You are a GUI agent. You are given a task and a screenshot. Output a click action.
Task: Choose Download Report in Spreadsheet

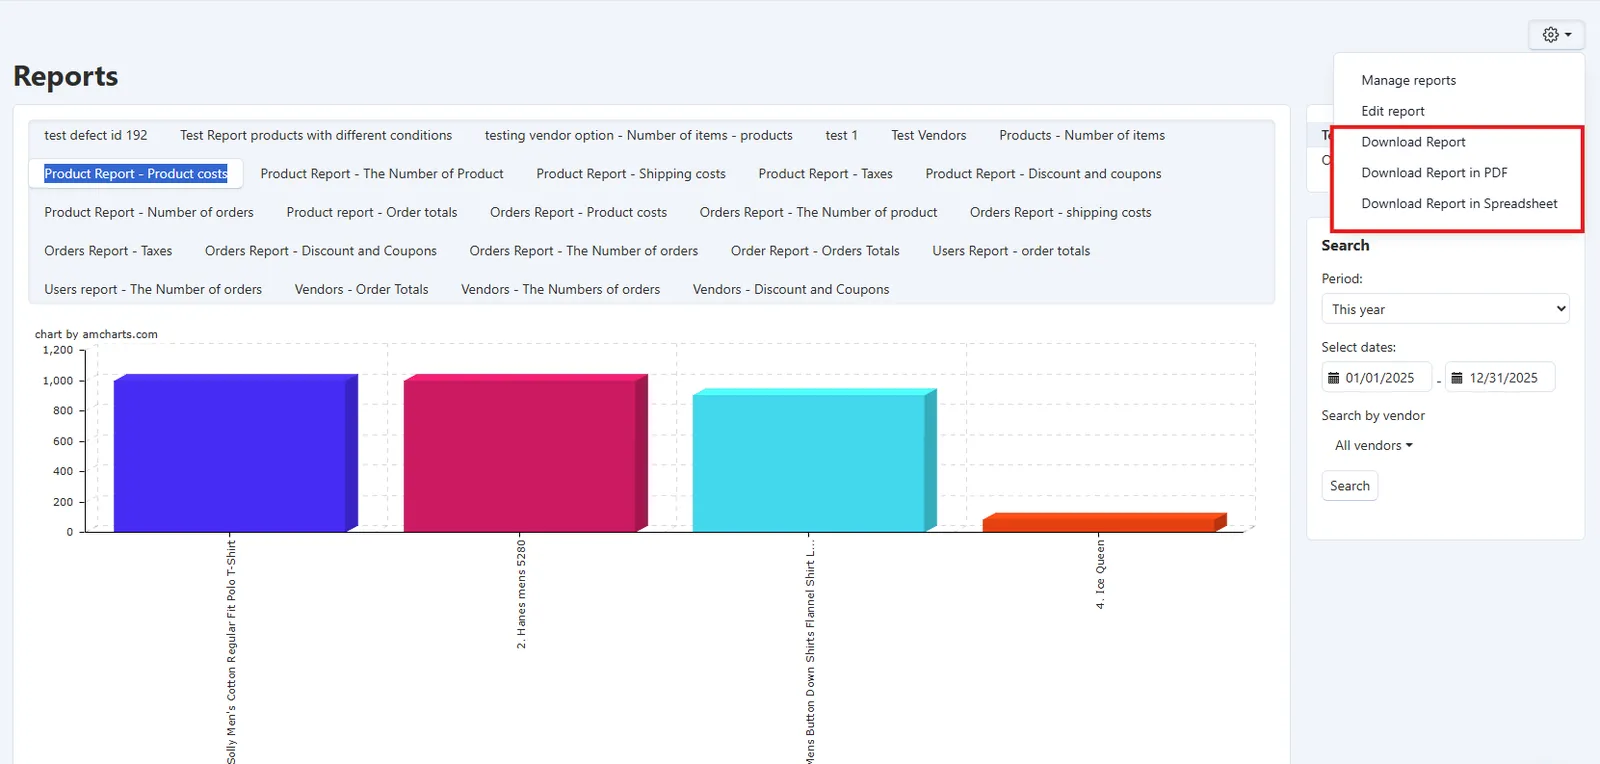pyautogui.click(x=1459, y=204)
